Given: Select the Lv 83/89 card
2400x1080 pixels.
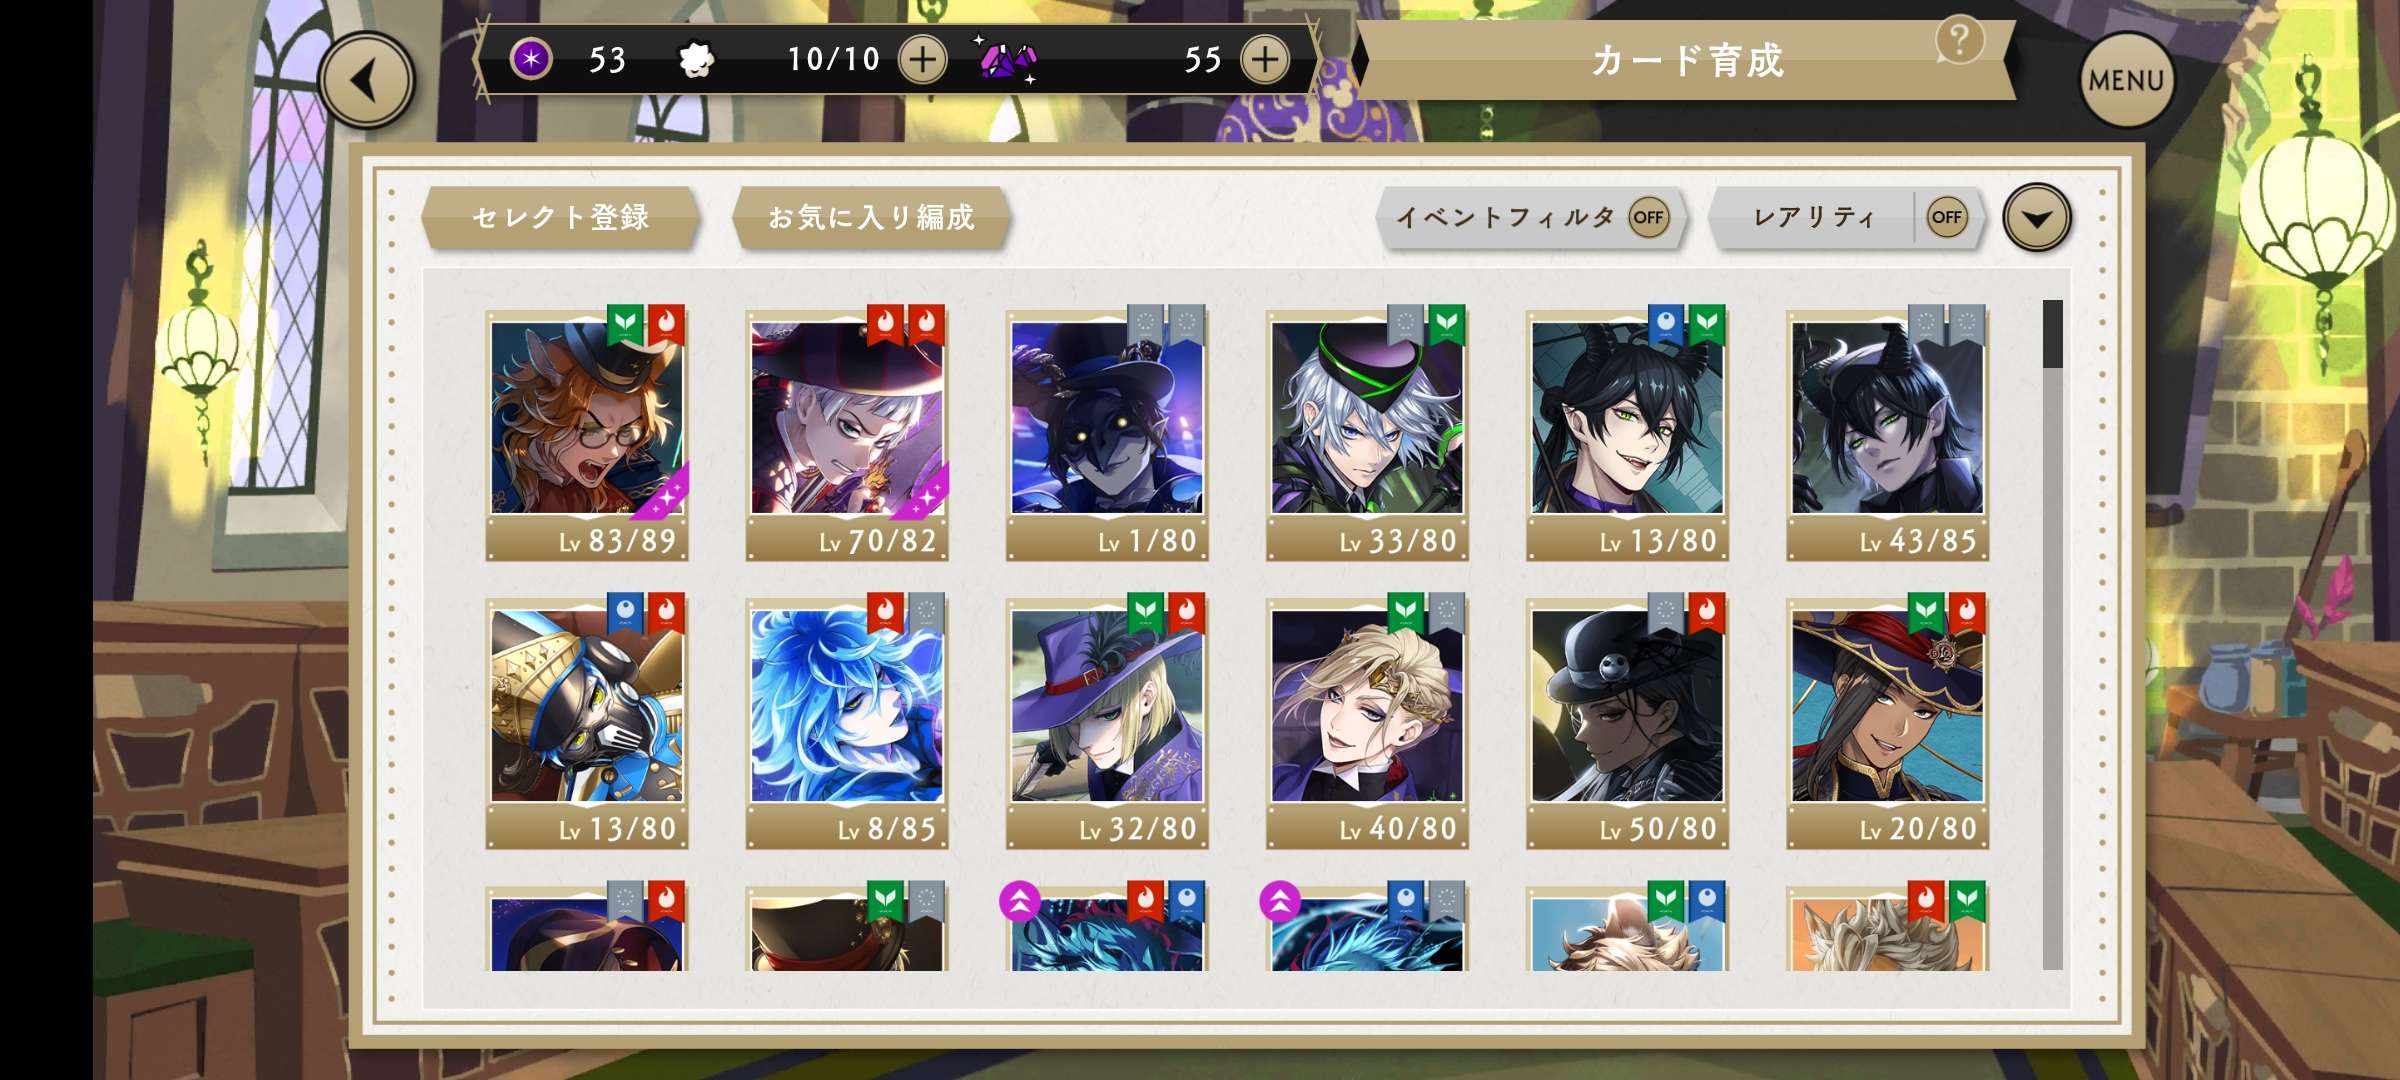Looking at the screenshot, I should (587, 434).
